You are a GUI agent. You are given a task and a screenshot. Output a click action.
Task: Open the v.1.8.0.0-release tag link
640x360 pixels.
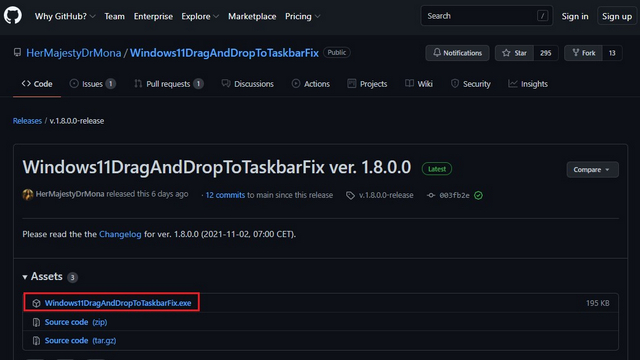[x=386, y=195]
